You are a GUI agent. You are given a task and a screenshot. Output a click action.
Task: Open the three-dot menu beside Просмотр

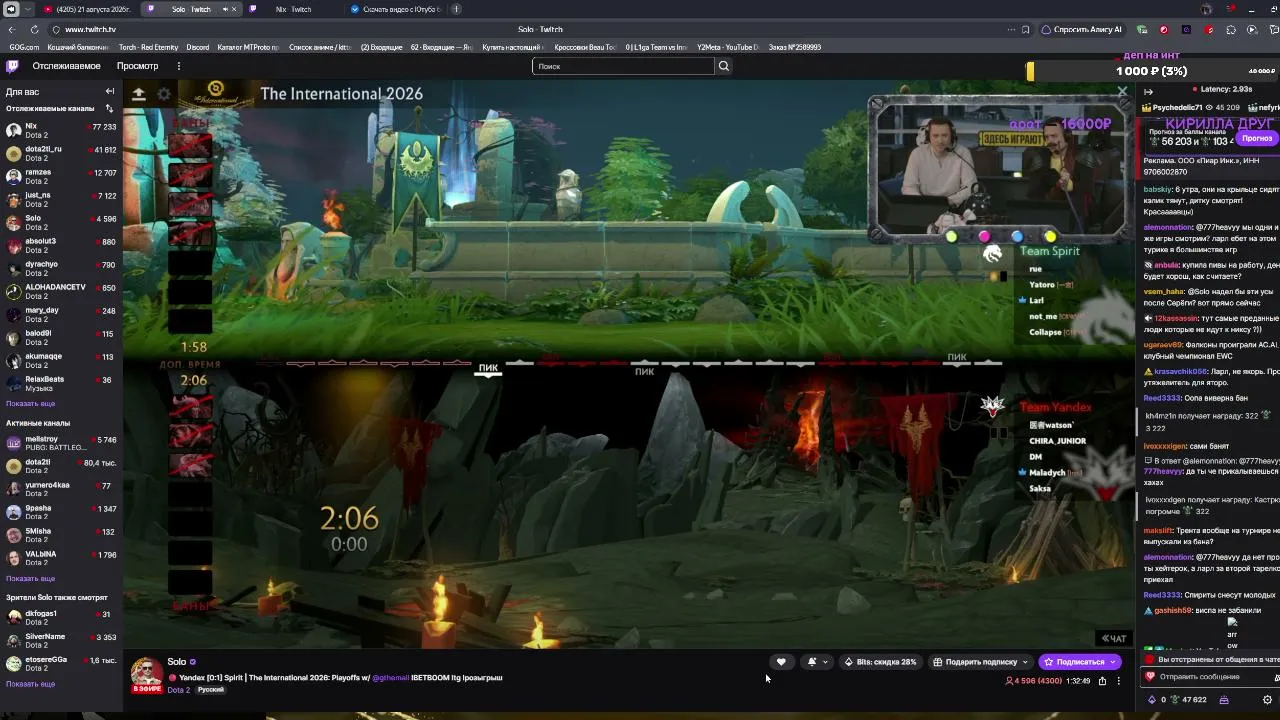pyautogui.click(x=178, y=66)
